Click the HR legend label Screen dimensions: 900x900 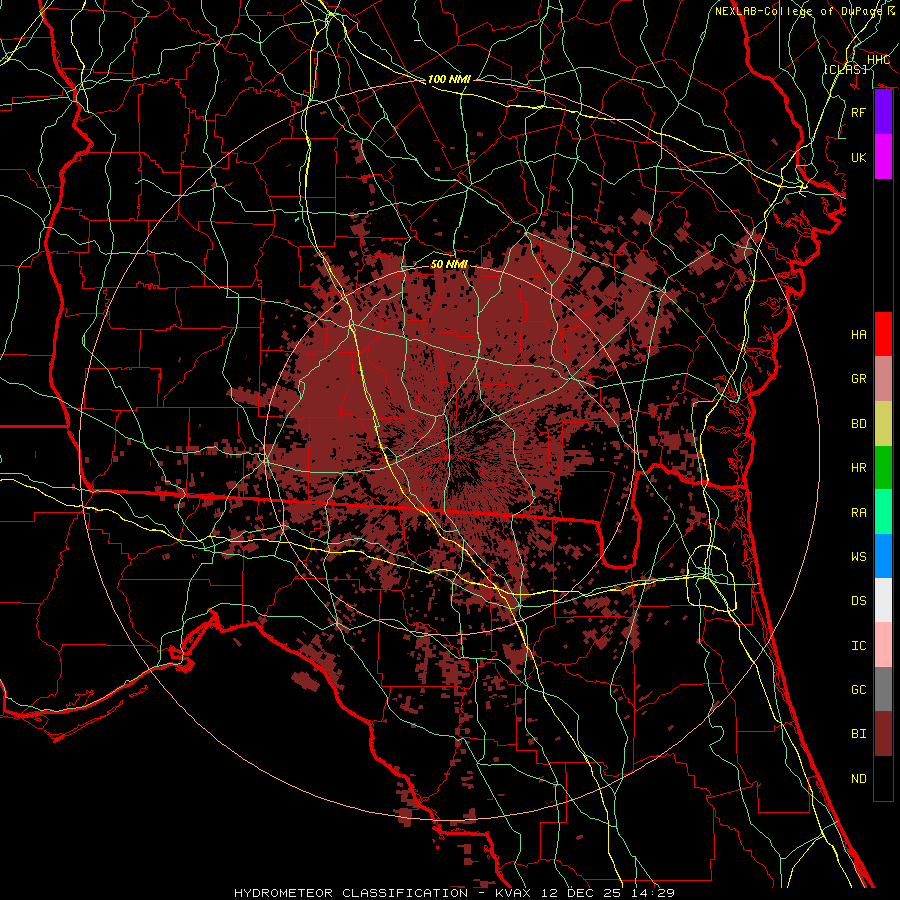[859, 468]
